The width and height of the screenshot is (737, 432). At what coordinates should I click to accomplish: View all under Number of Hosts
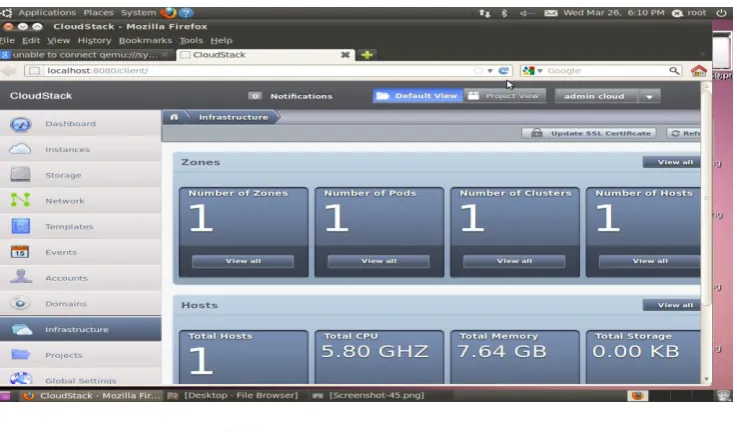[x=650, y=261]
